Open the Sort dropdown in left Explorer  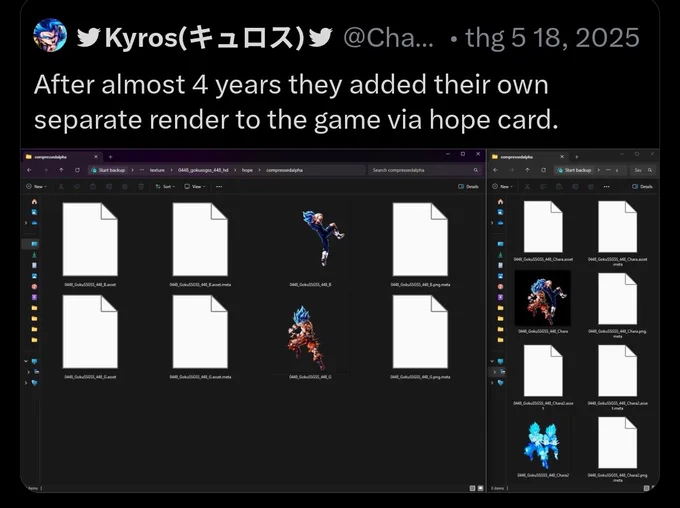point(165,187)
